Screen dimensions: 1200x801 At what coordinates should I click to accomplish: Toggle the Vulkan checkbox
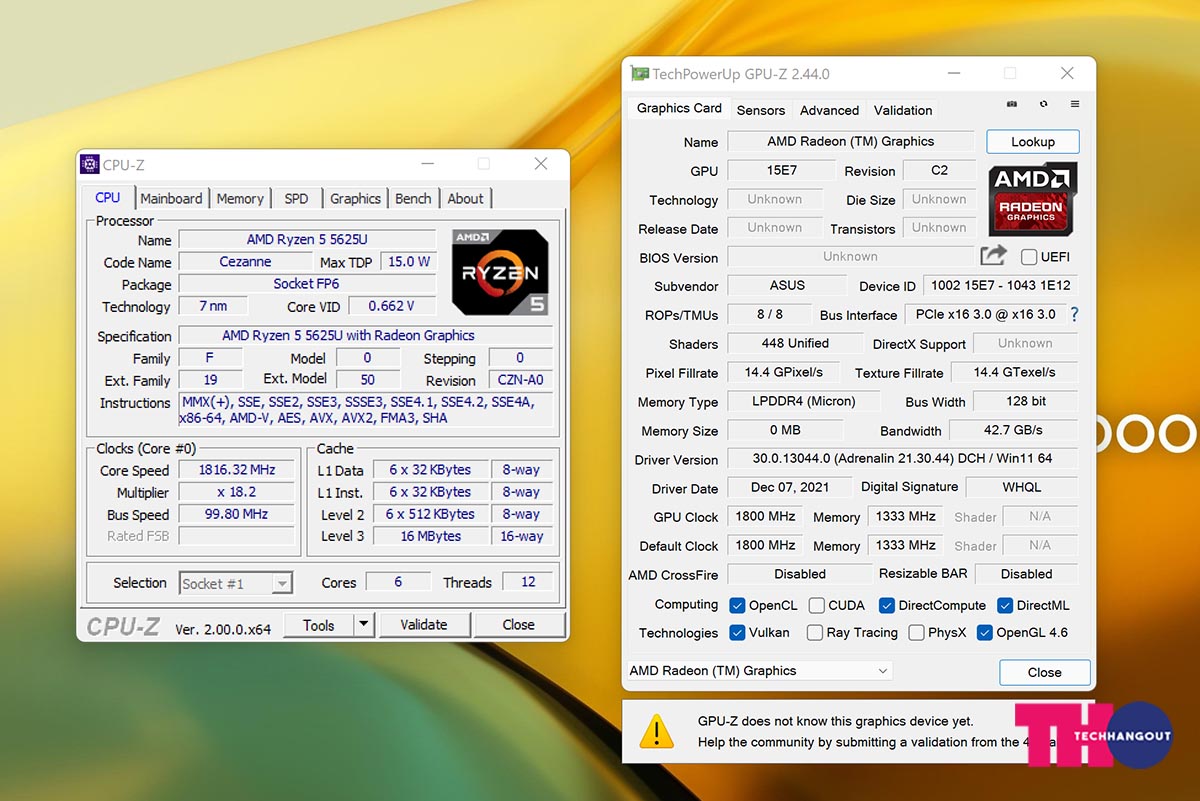[737, 633]
